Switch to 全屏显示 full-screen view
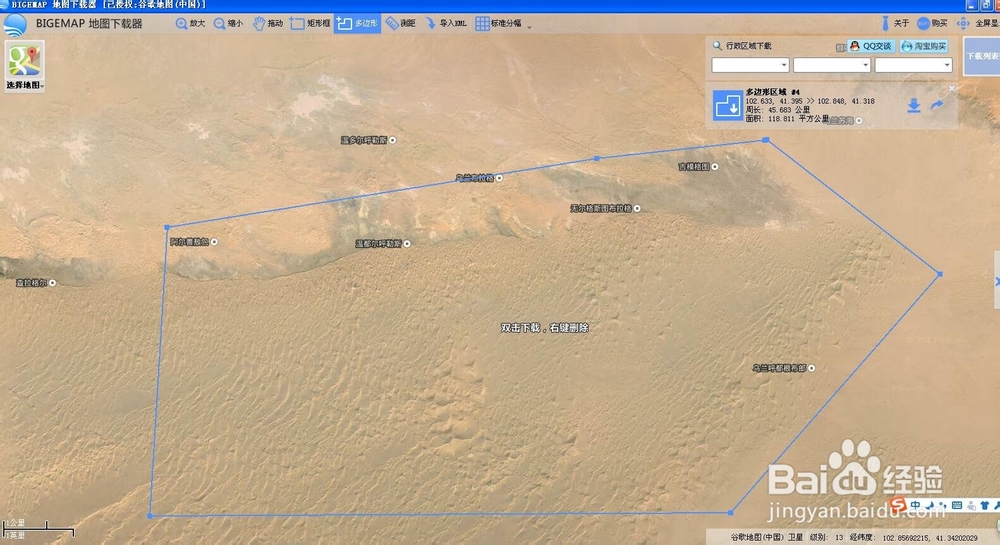Viewport: 1000px width, 545px height. 978,24
